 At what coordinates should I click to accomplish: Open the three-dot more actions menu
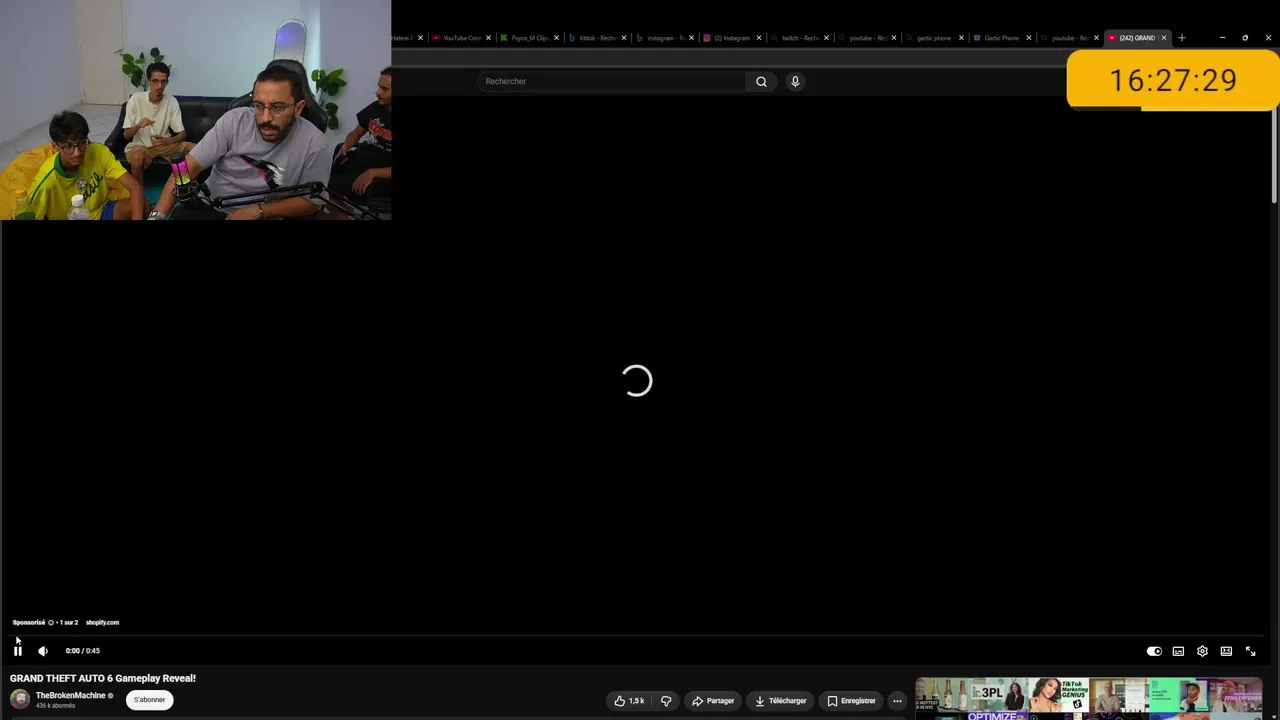click(897, 701)
